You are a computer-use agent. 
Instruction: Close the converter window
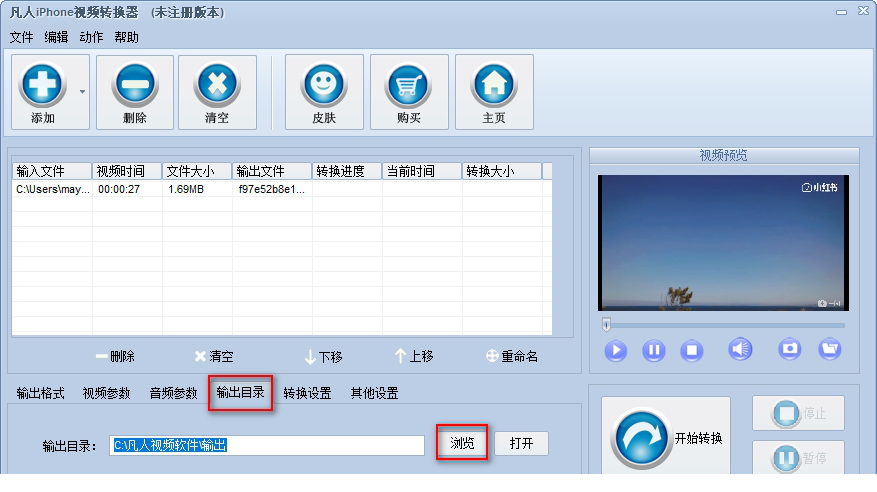coord(864,11)
